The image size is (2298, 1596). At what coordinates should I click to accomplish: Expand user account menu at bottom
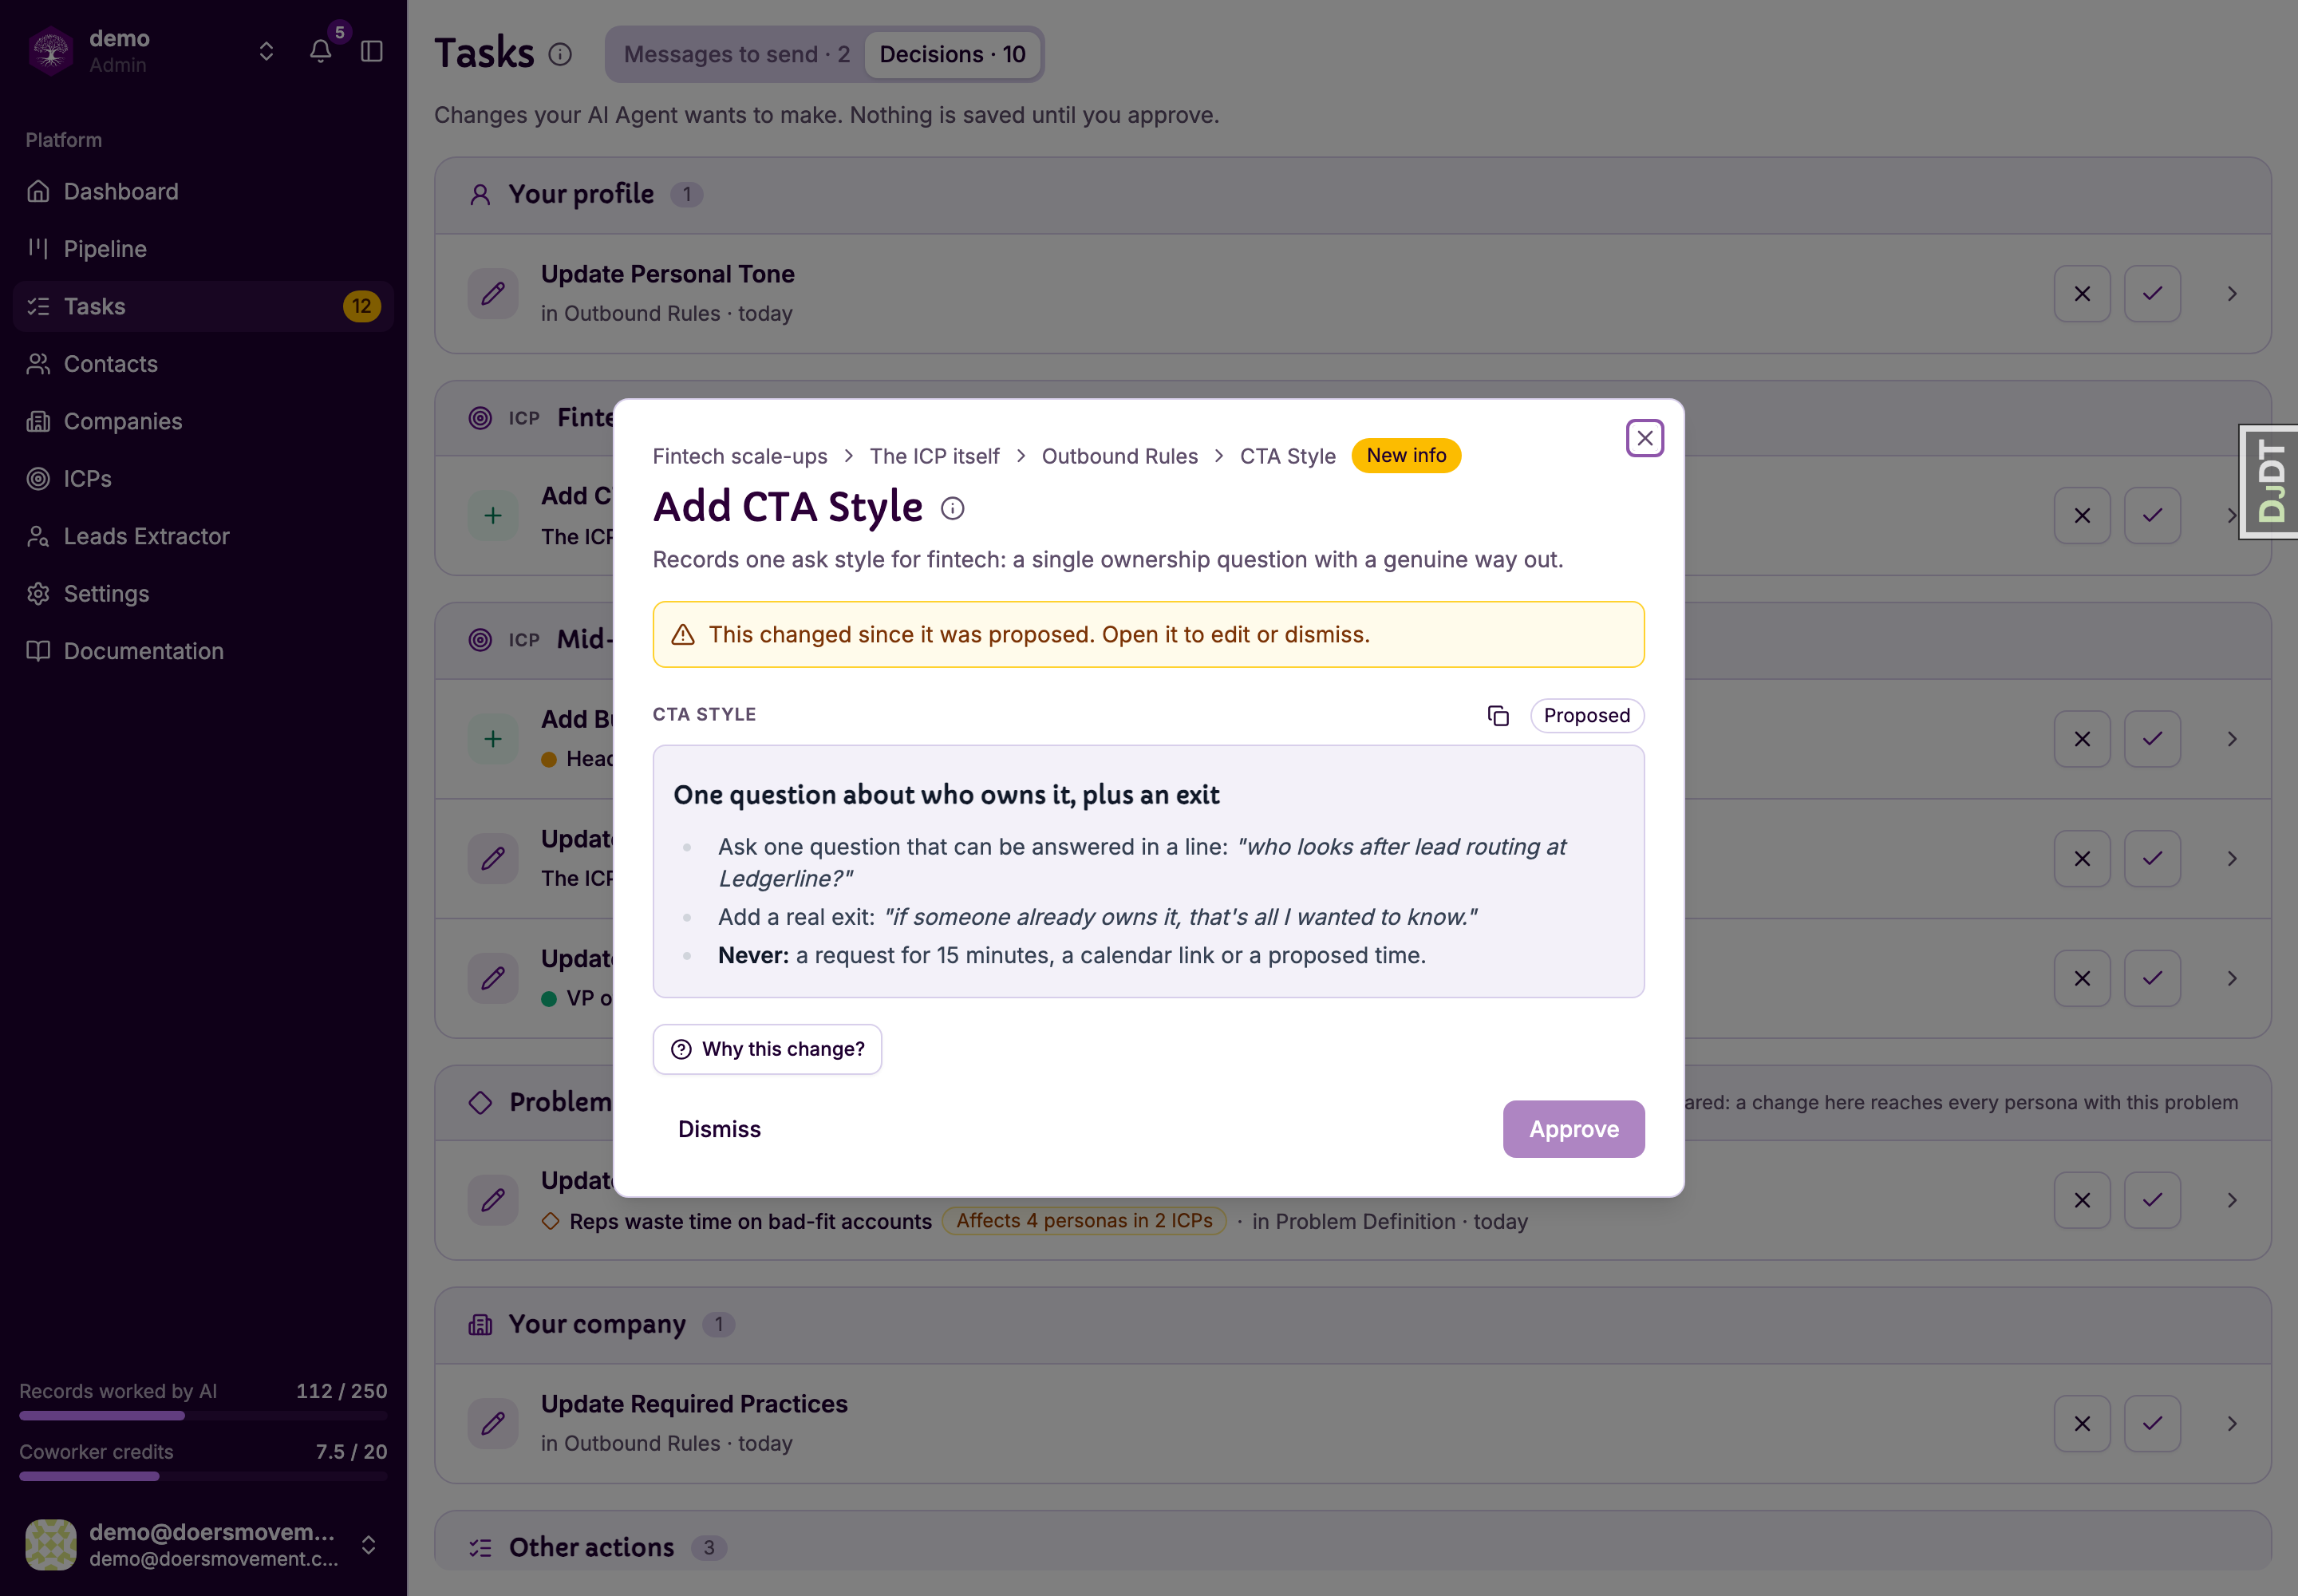click(x=368, y=1545)
